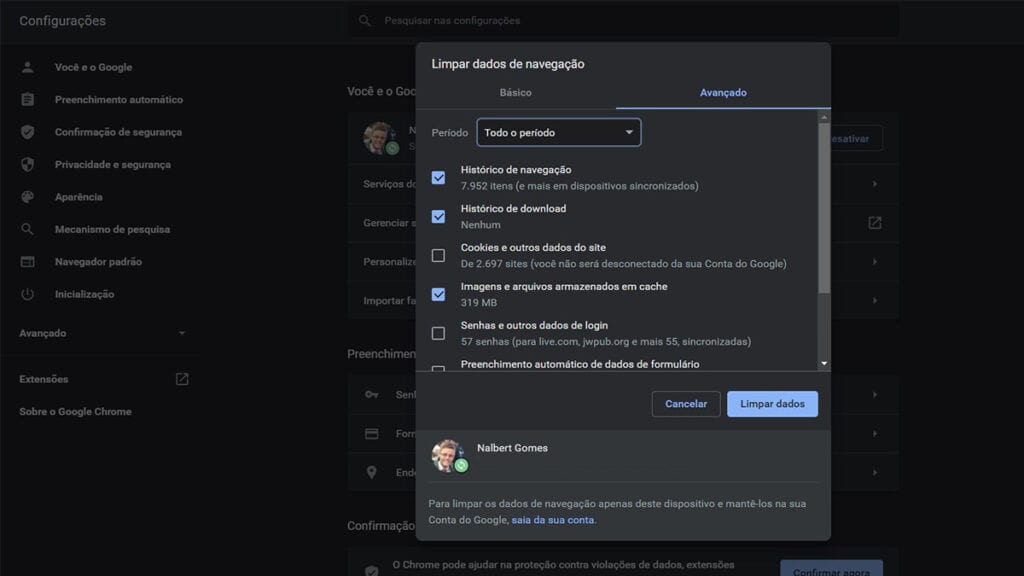Click the Pesquisar nas configurações search field
Image resolution: width=1024 pixels, height=576 pixels.
click(x=623, y=21)
